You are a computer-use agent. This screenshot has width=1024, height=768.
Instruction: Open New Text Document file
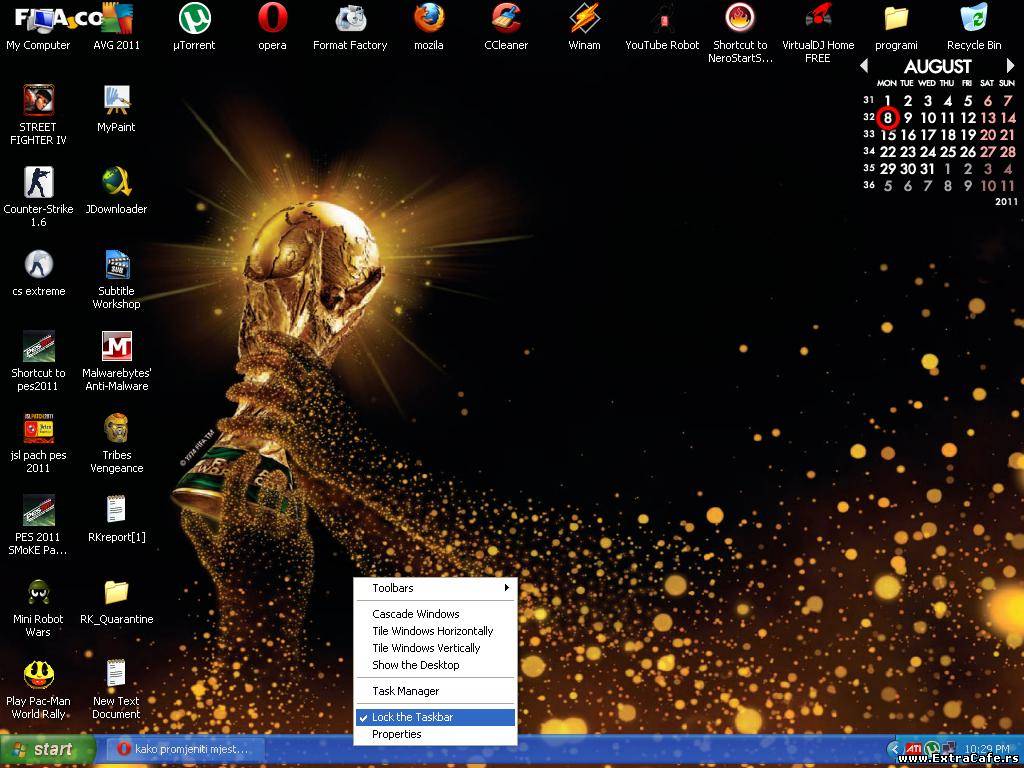(x=116, y=690)
